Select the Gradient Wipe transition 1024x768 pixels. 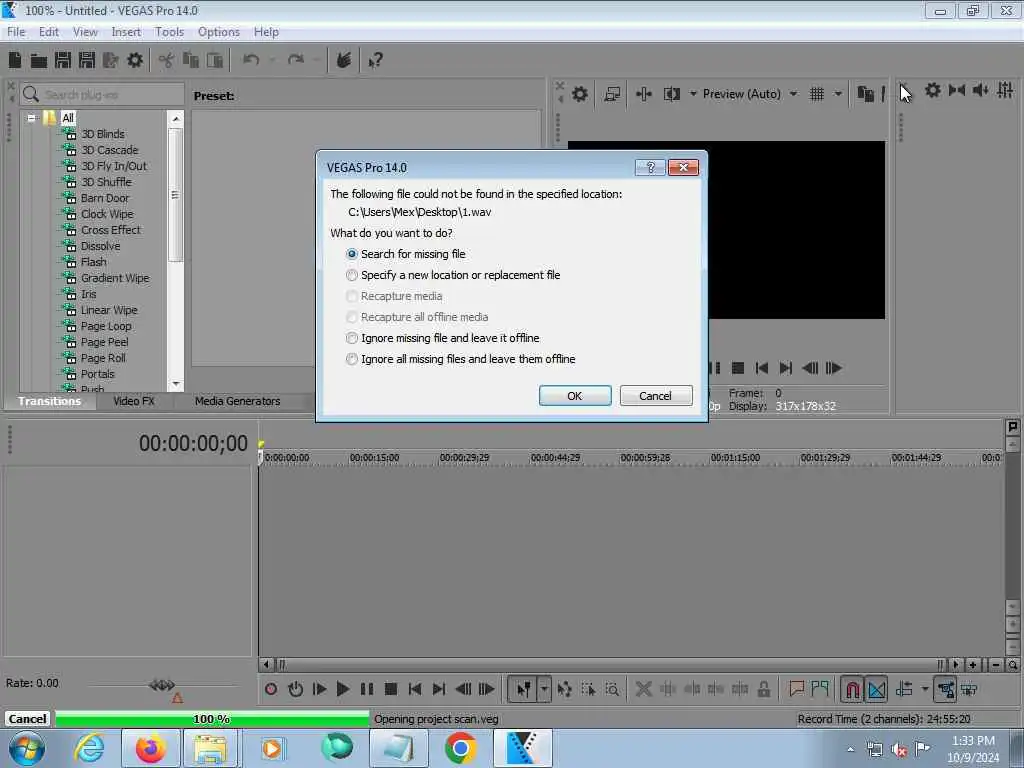point(115,278)
